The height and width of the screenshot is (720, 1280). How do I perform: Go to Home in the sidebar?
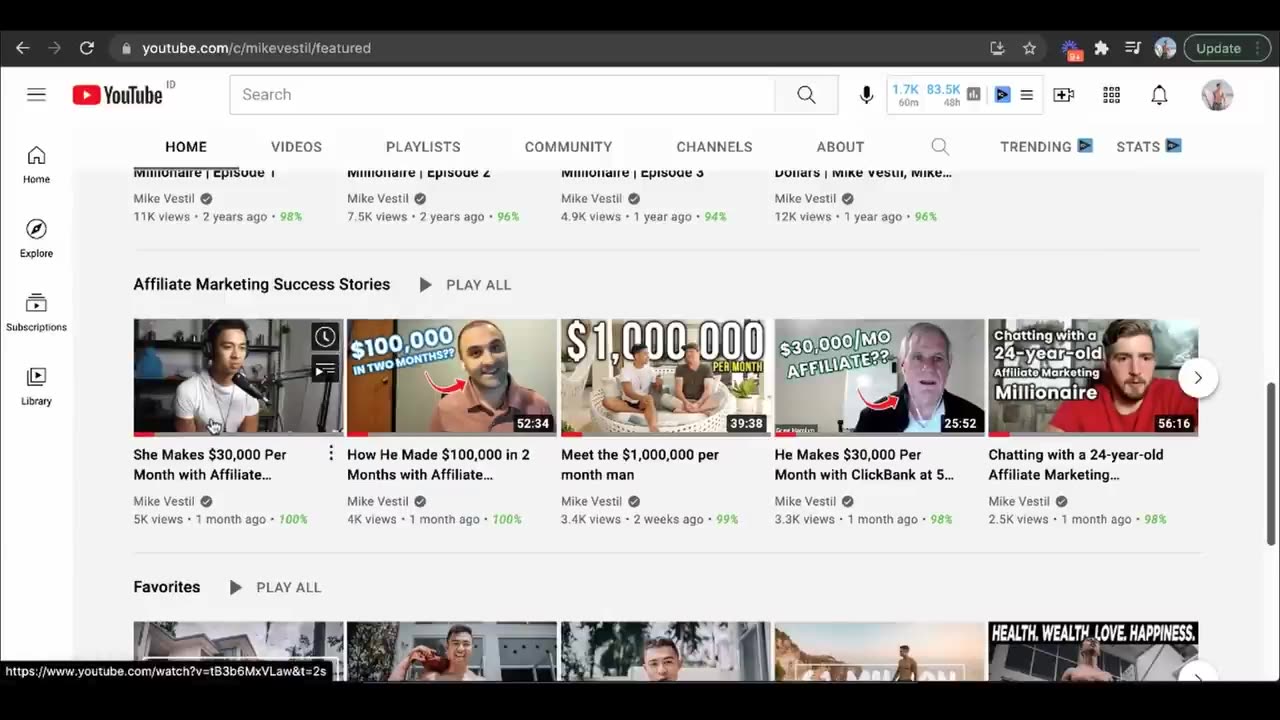point(36,165)
